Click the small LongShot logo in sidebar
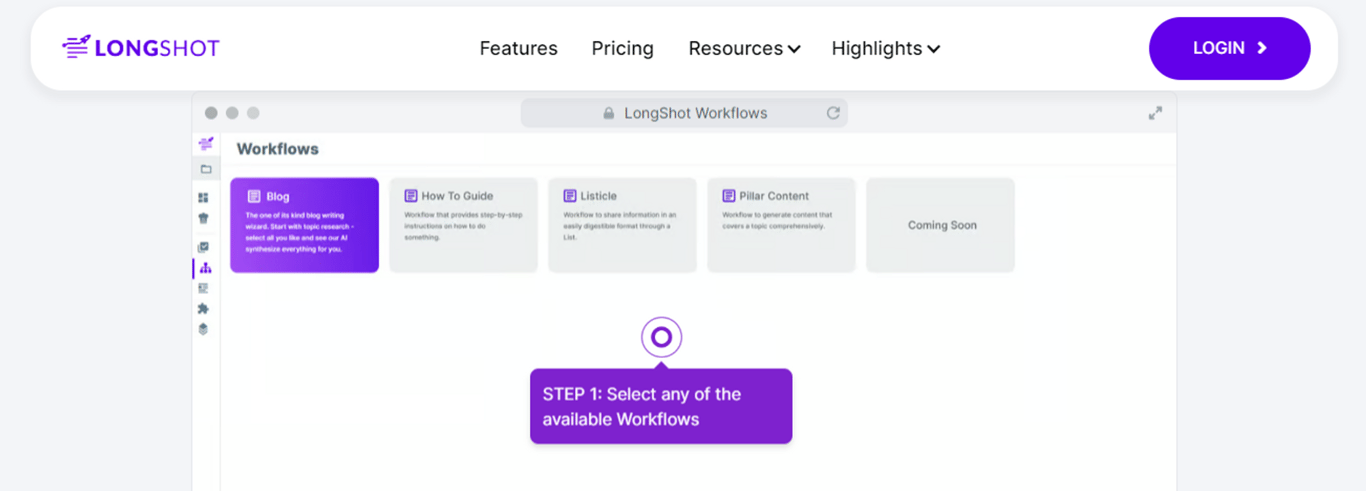This screenshot has width=1366, height=491. click(x=206, y=144)
